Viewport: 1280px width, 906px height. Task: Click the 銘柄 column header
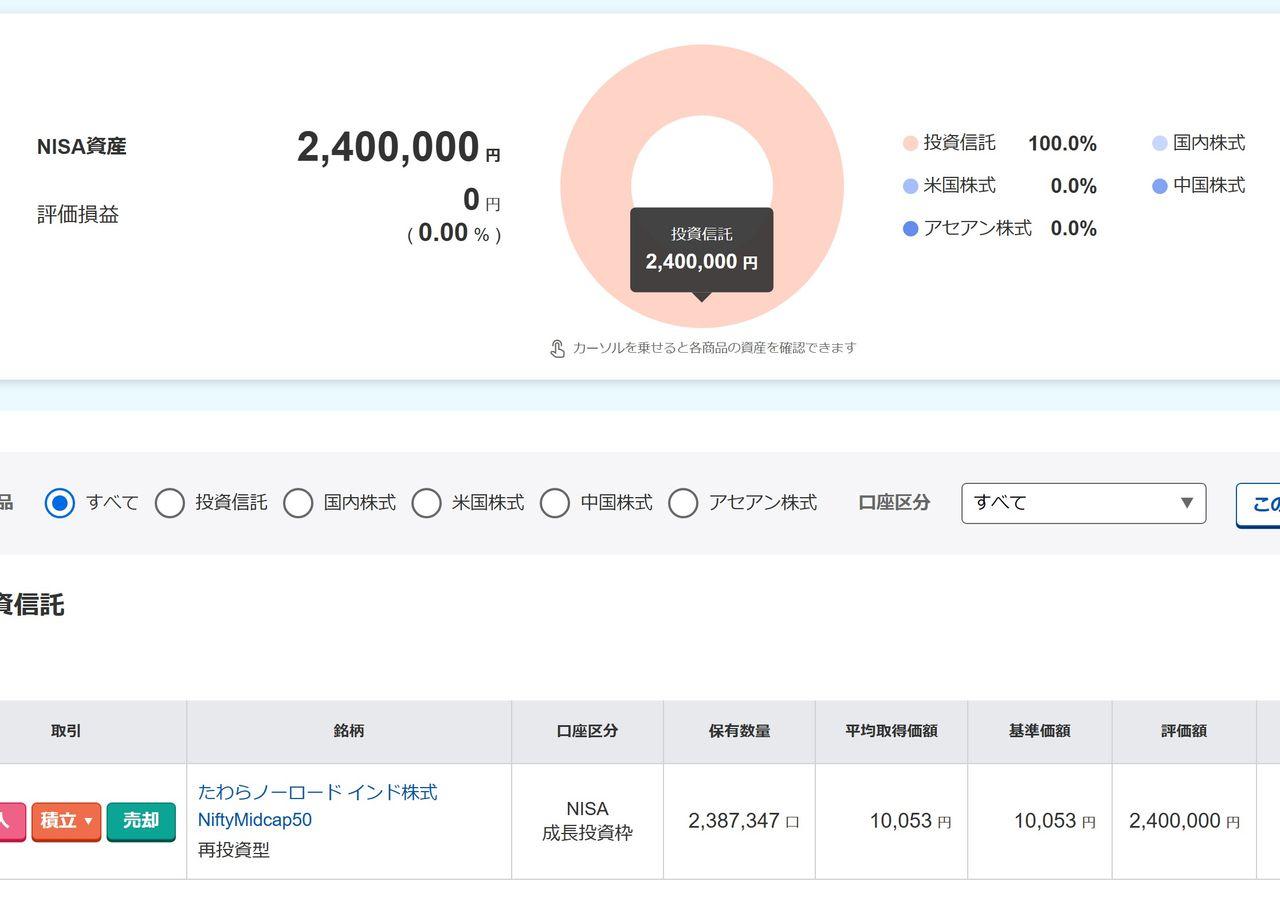tap(349, 731)
